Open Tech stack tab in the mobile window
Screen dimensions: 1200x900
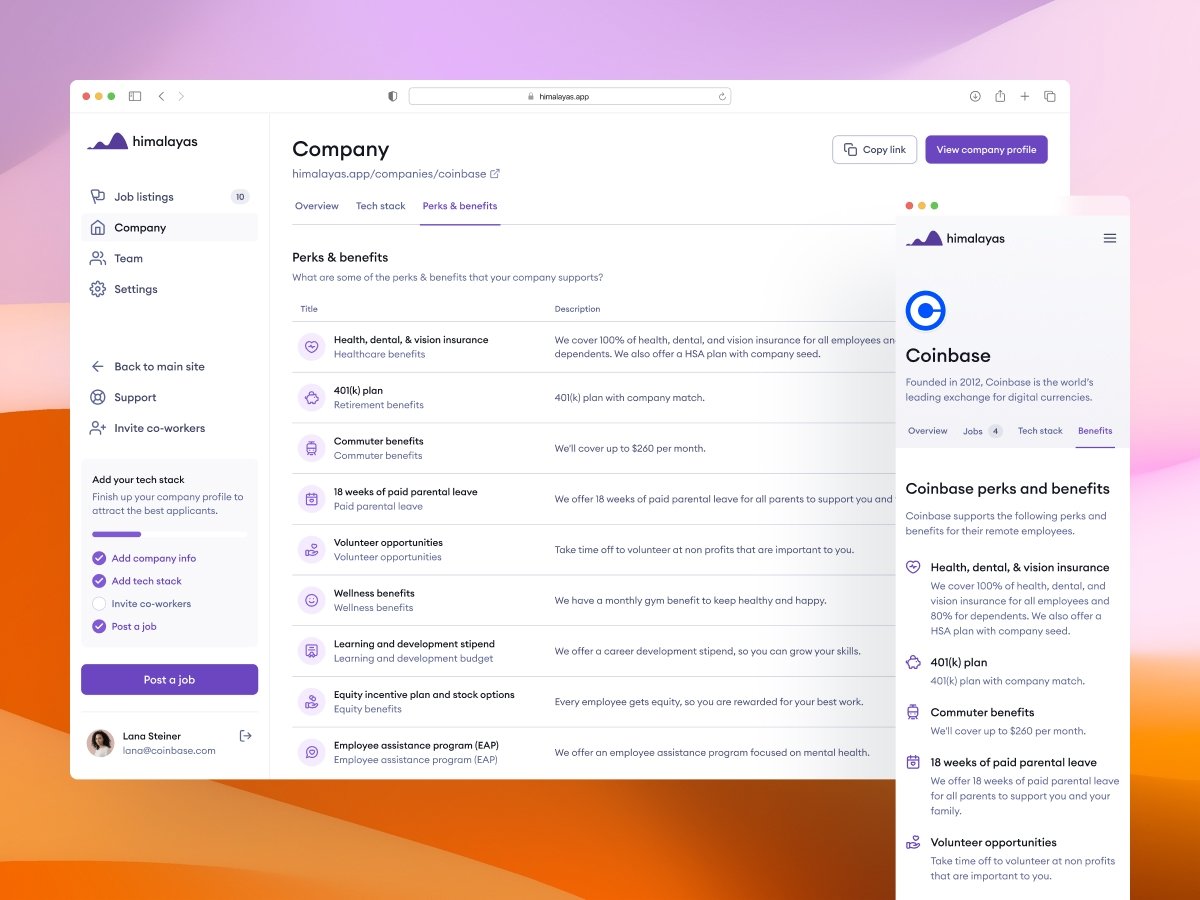coord(1040,431)
